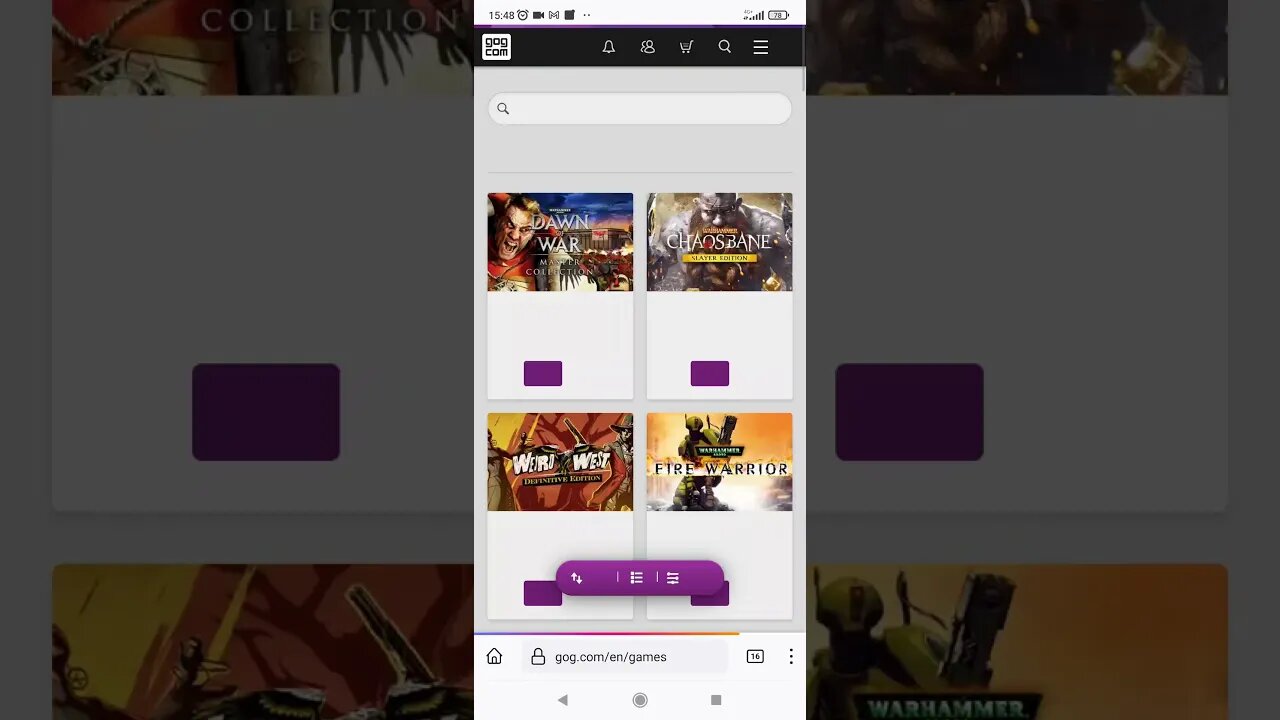Image resolution: width=1280 pixels, height=720 pixels.
Task: Open the Dawn of War Master Collection thumbnail
Action: pyautogui.click(x=560, y=242)
